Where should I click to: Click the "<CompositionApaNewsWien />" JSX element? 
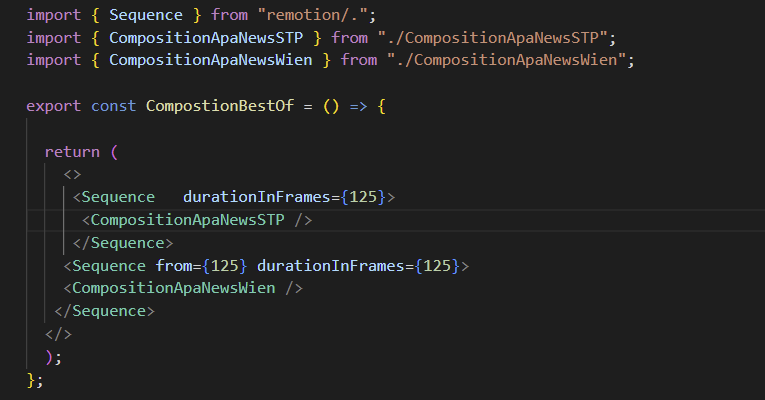tap(183, 288)
